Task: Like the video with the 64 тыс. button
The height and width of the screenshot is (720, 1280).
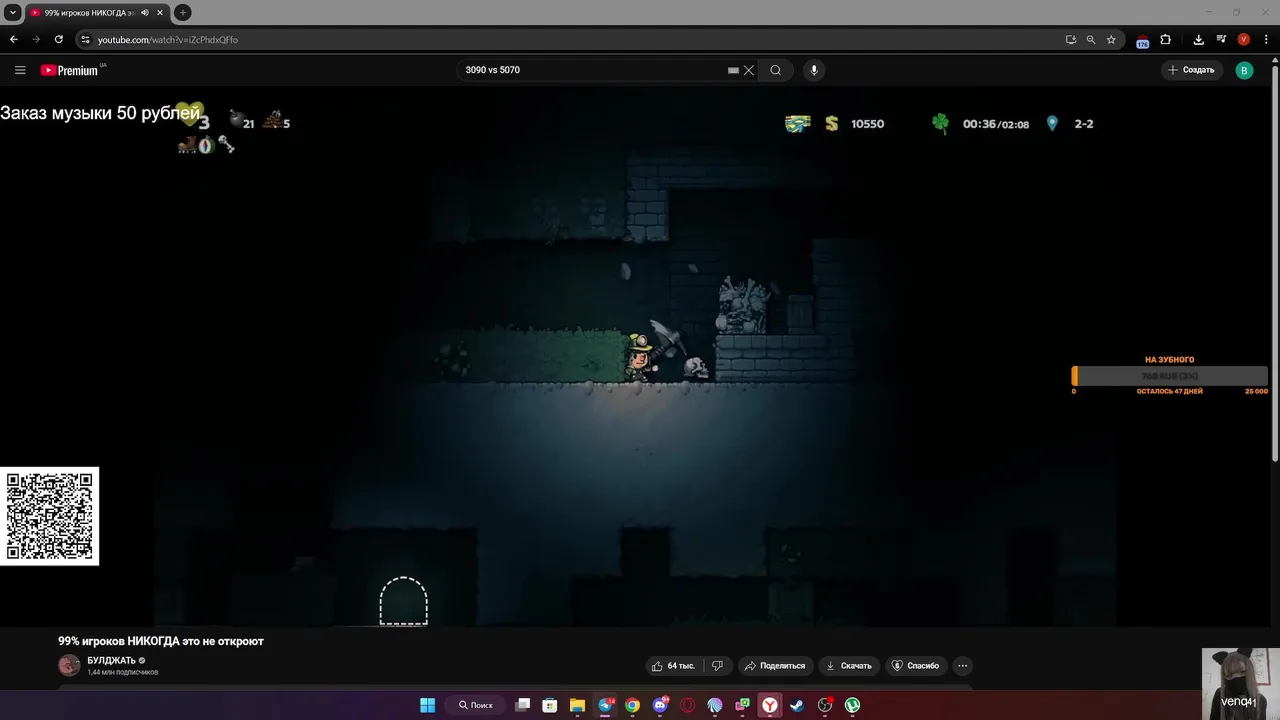Action: tap(673, 666)
